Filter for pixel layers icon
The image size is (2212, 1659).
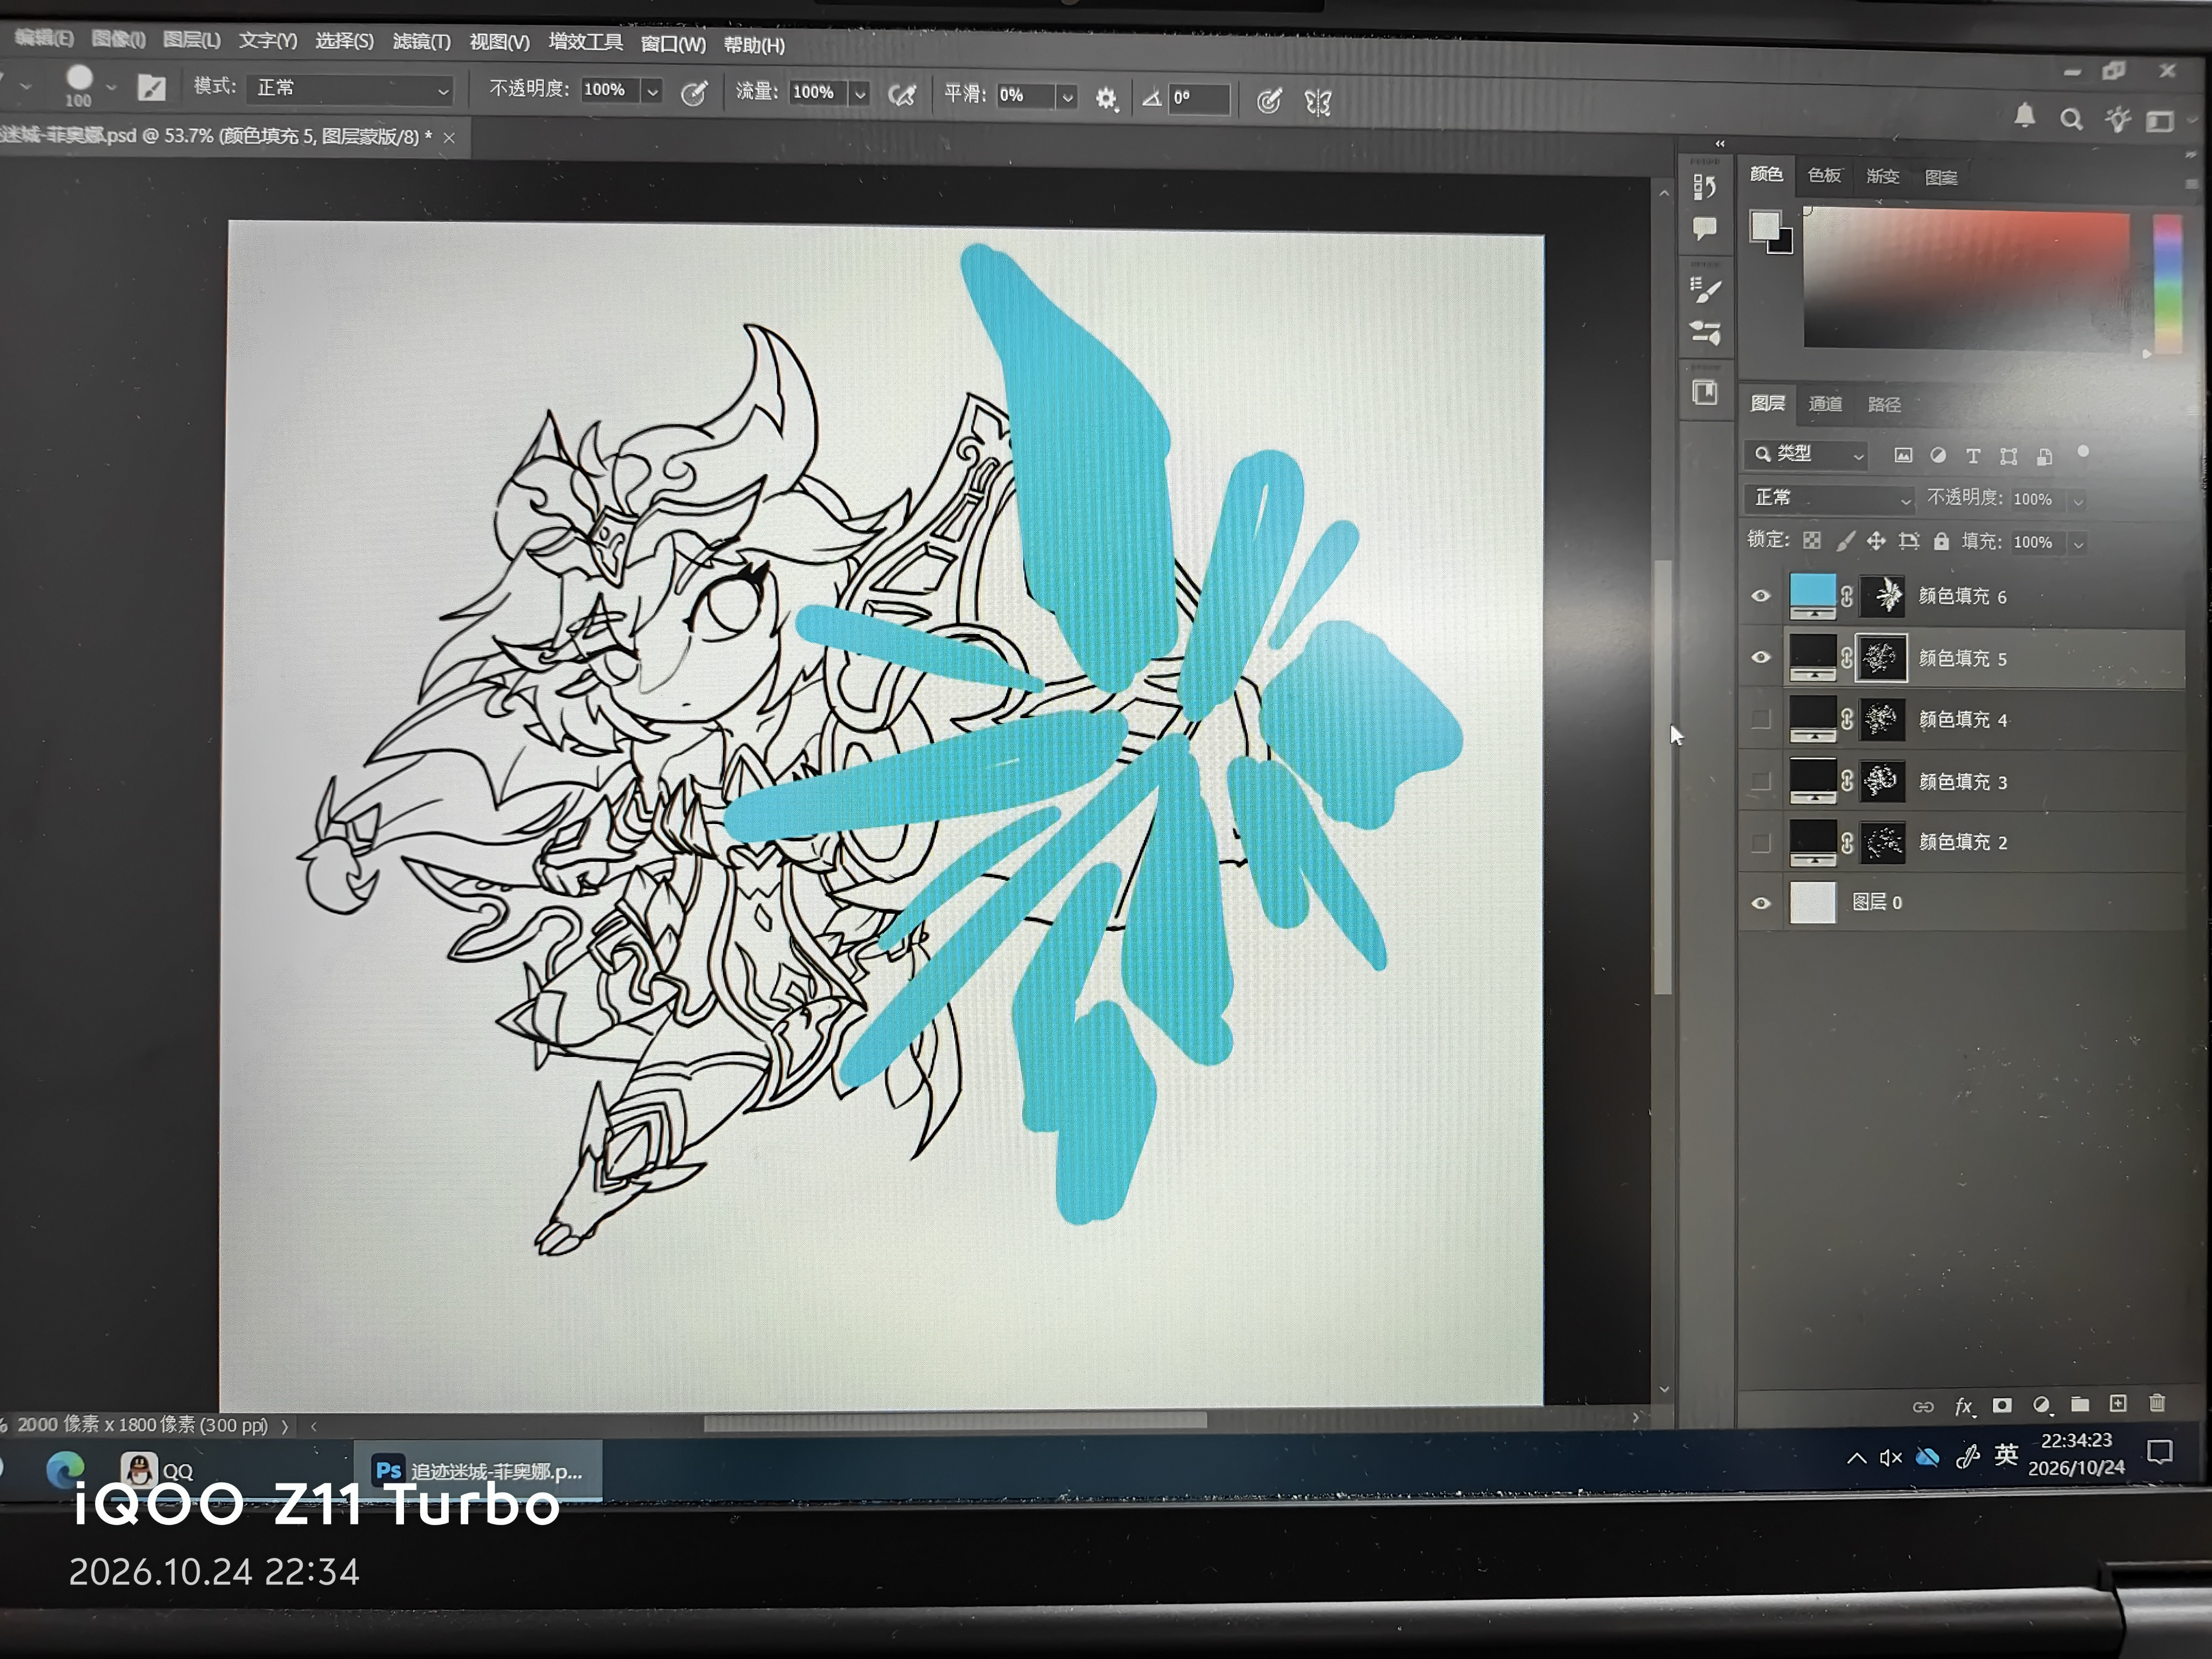(1903, 455)
